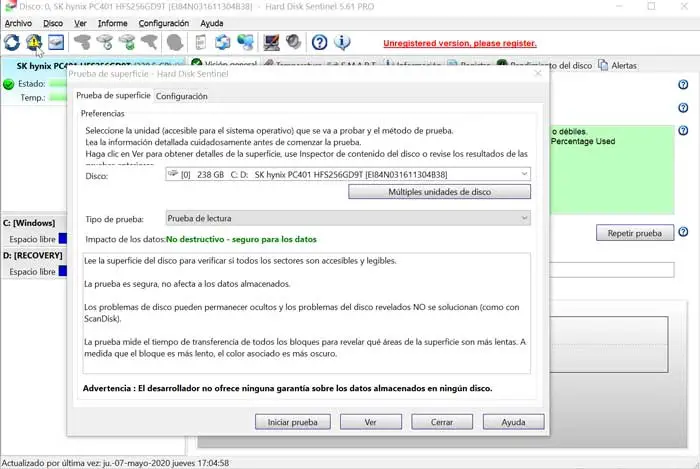Open the Ayuda menu in menu bar
The height and width of the screenshot is (469, 700).
tap(212, 23)
